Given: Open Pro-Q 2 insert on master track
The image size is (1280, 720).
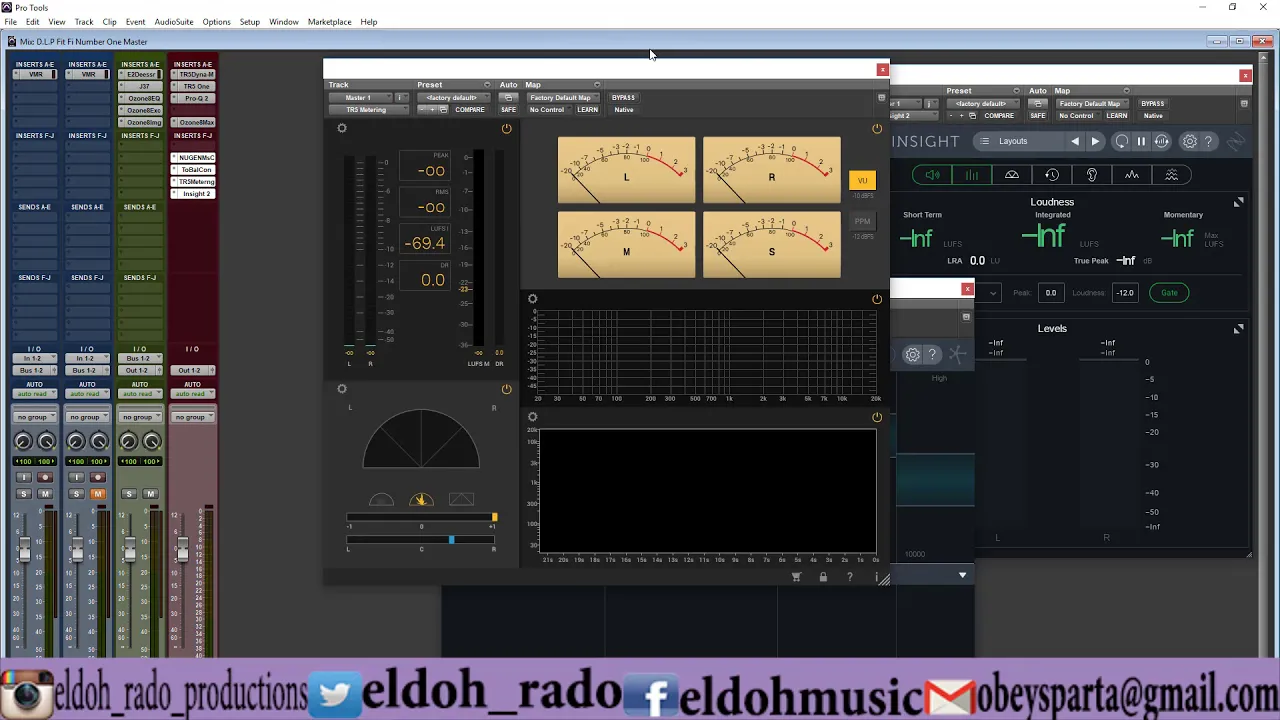Looking at the screenshot, I should pos(196,99).
